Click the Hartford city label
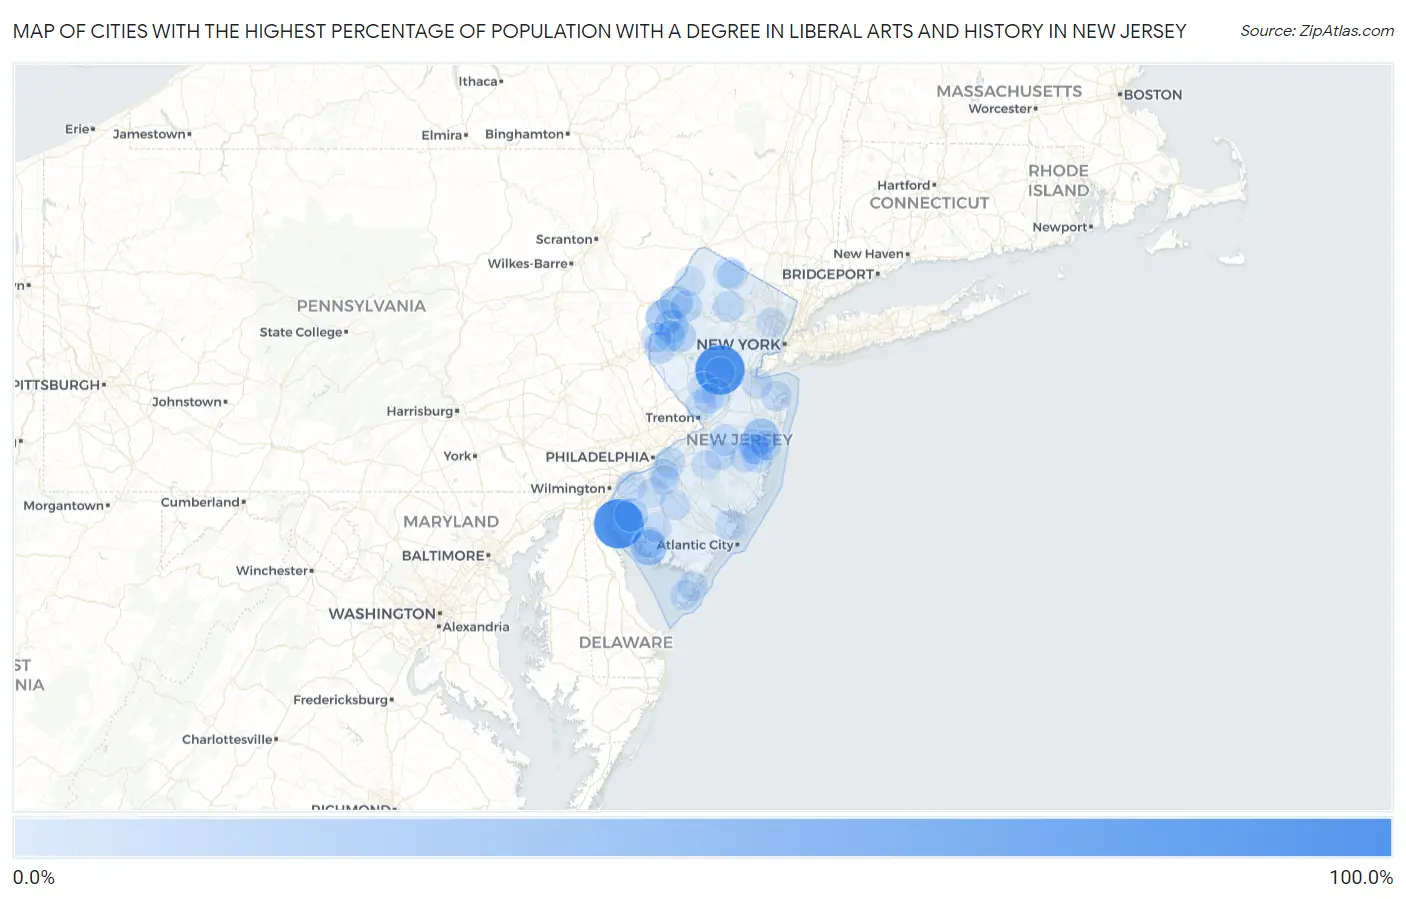 click(904, 185)
